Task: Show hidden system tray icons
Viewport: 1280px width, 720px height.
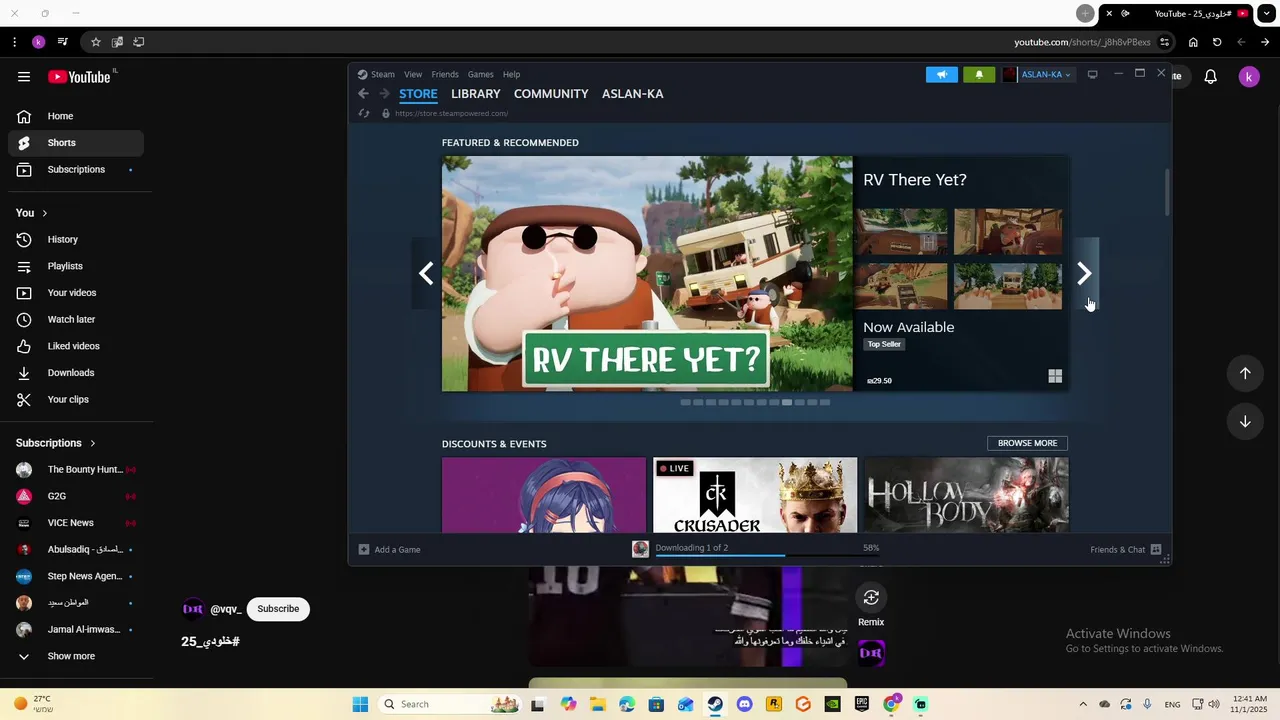Action: (1083, 704)
